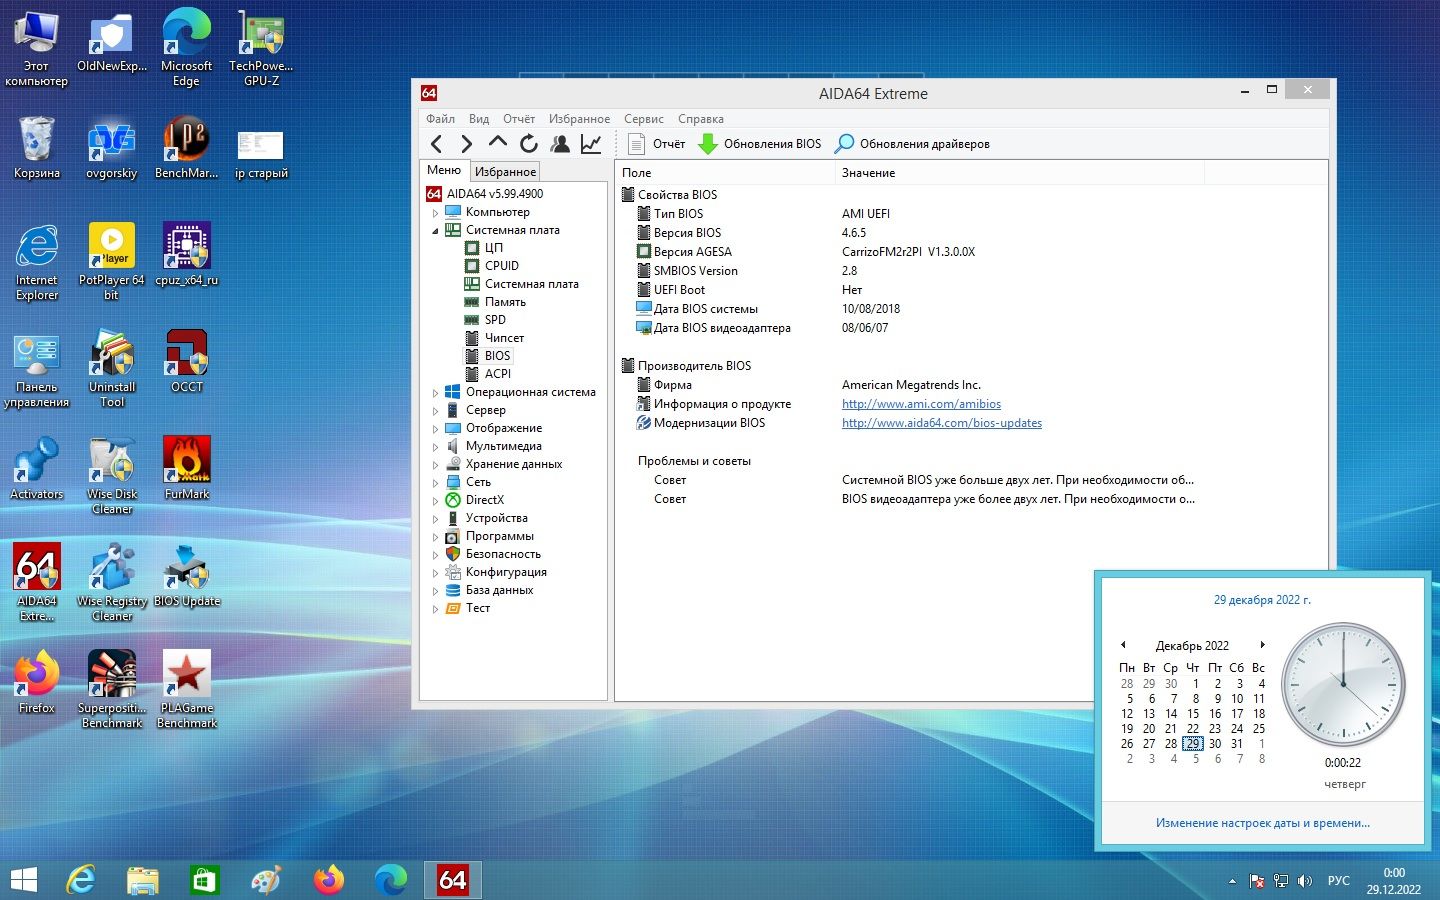
Task: Open the OCCT desktop shortcut
Action: point(187,362)
